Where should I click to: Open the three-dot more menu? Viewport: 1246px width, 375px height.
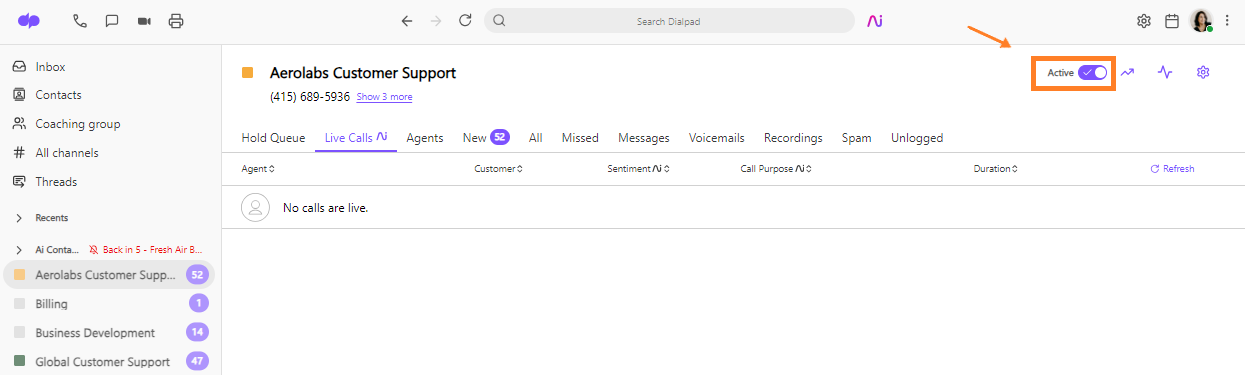[x=1227, y=20]
